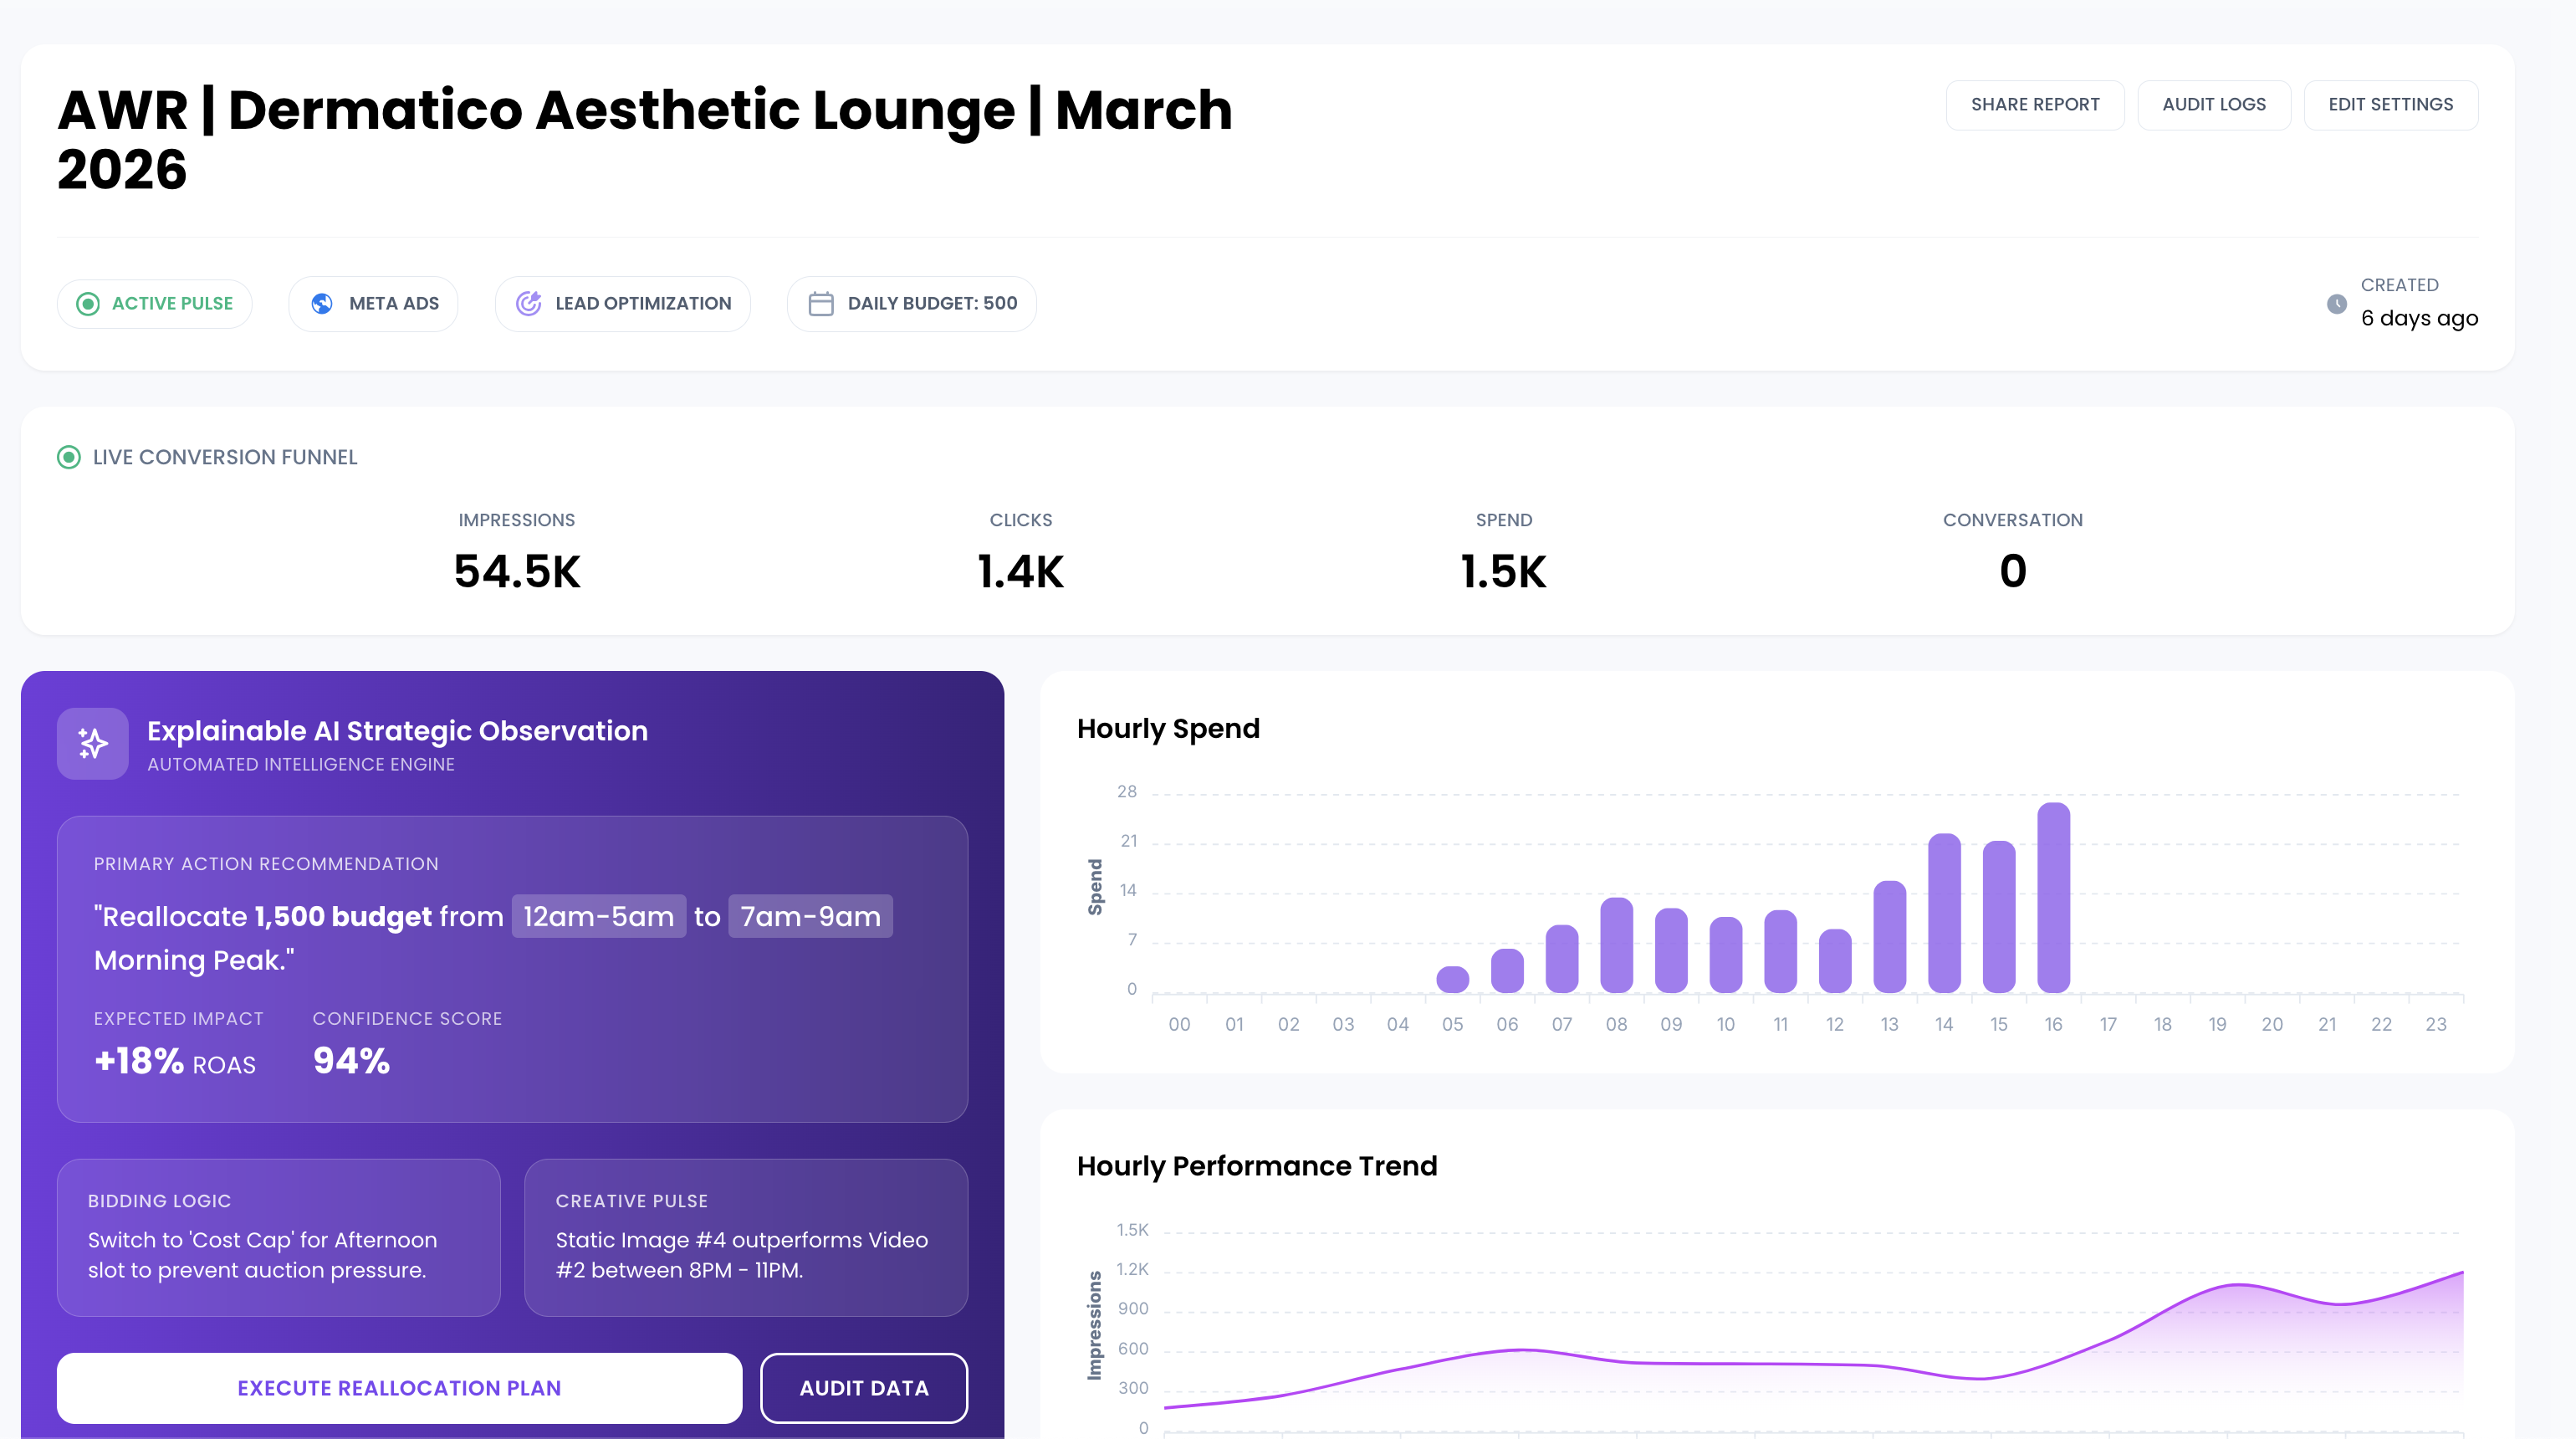Click the Live Conversion Funnel label
This screenshot has height=1439, width=2576.
[x=225, y=457]
